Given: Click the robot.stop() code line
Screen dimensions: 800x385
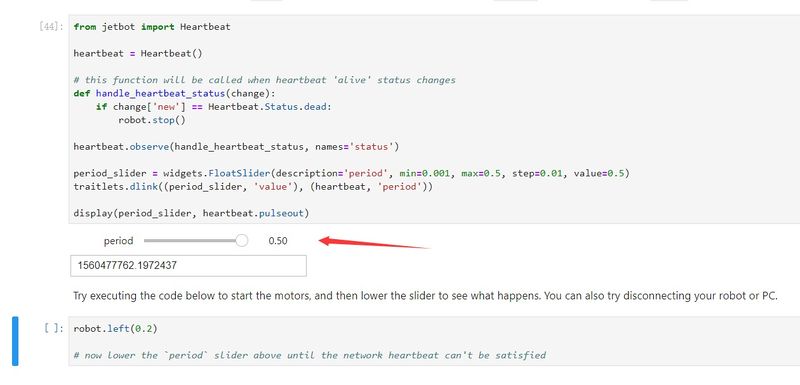Looking at the screenshot, I should click(x=152, y=120).
